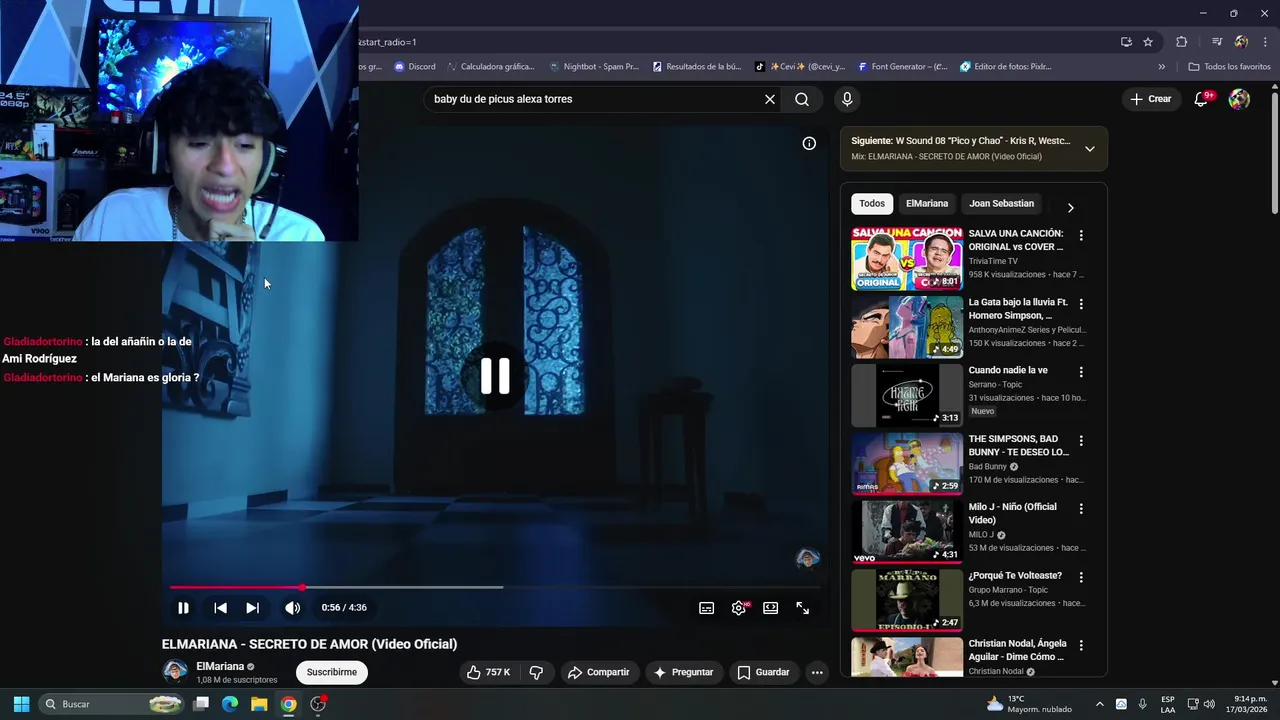Enter full screen mode
This screenshot has height=720, width=1280.
(x=802, y=608)
